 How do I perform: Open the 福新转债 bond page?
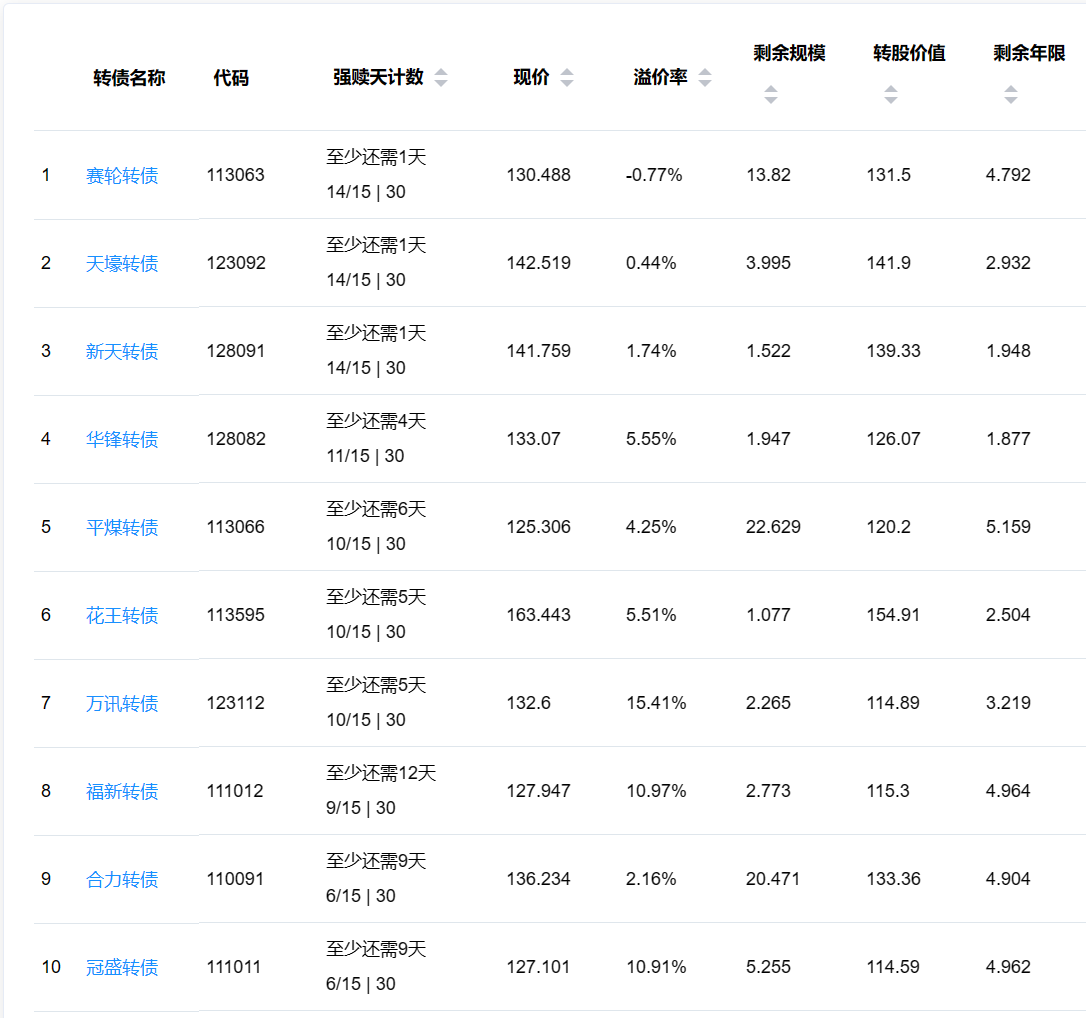click(122, 792)
